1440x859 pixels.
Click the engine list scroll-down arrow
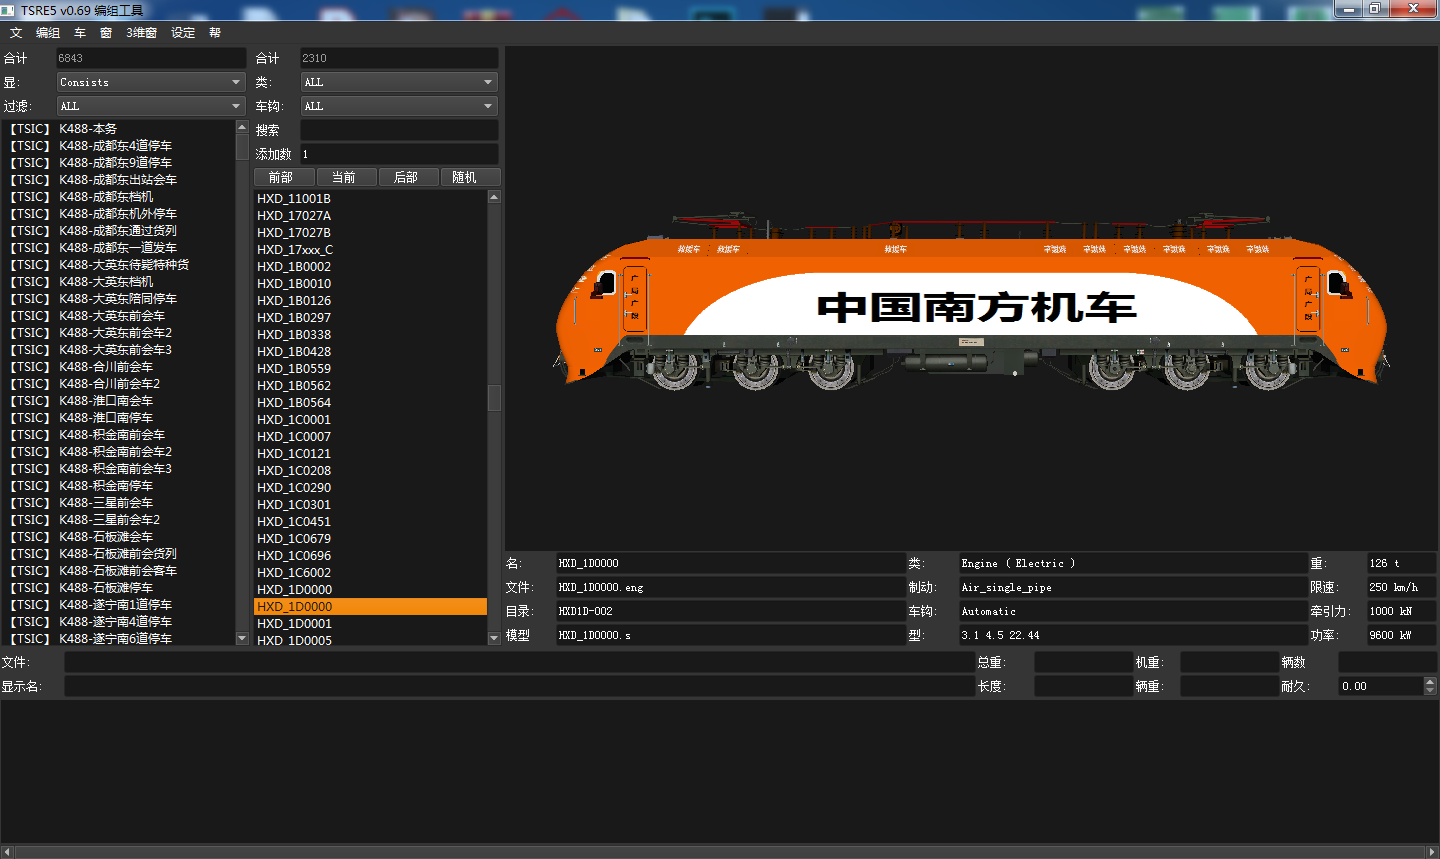(494, 638)
